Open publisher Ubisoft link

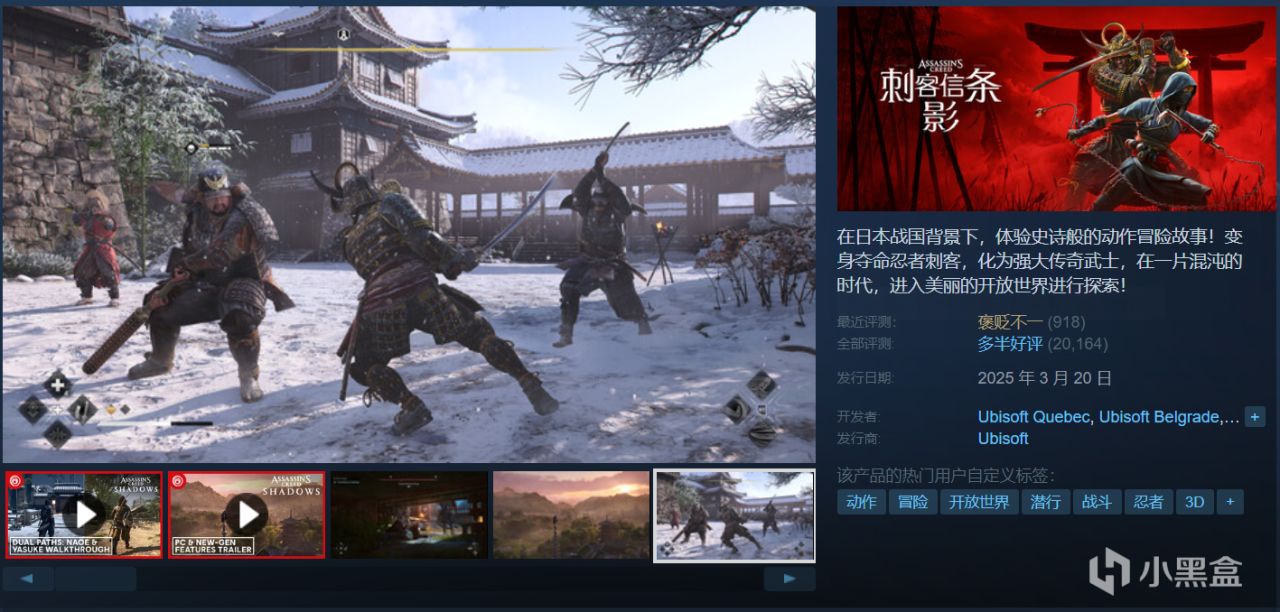(1003, 438)
